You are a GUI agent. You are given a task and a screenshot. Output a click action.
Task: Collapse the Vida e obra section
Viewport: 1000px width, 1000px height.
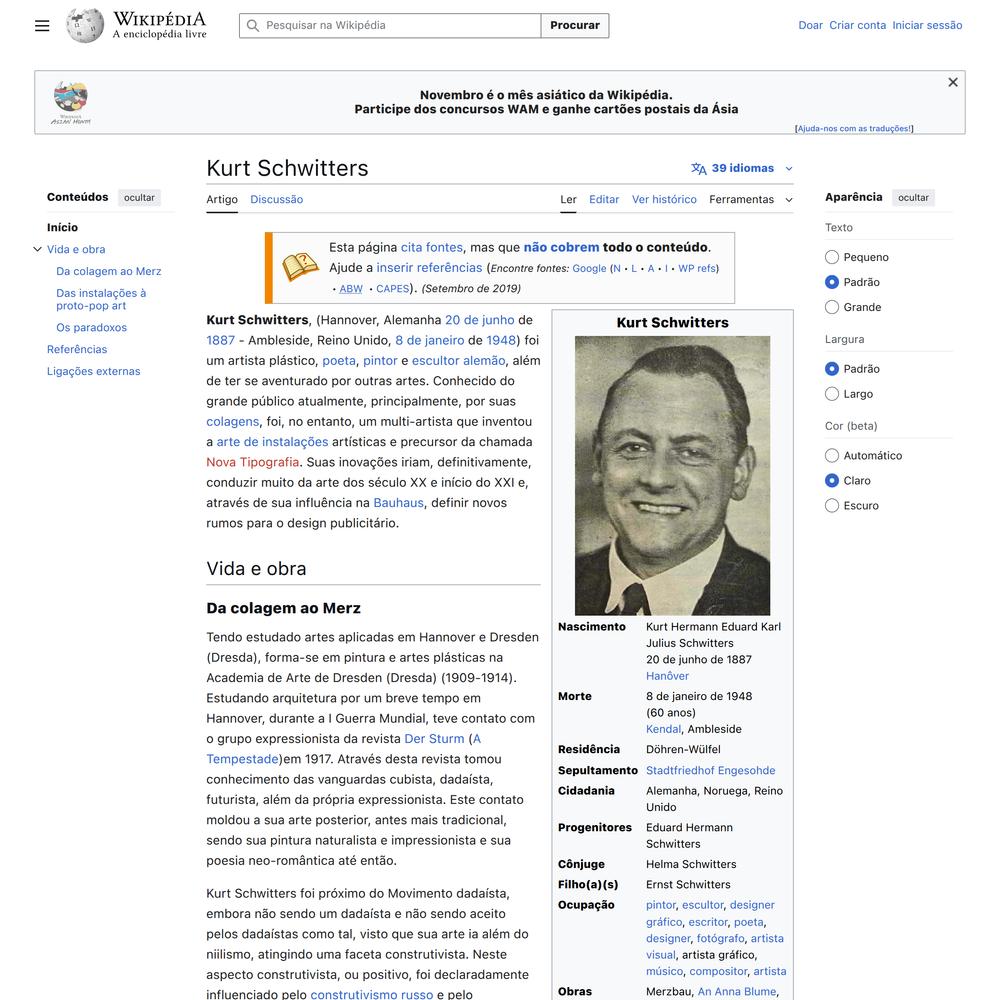[37, 250]
